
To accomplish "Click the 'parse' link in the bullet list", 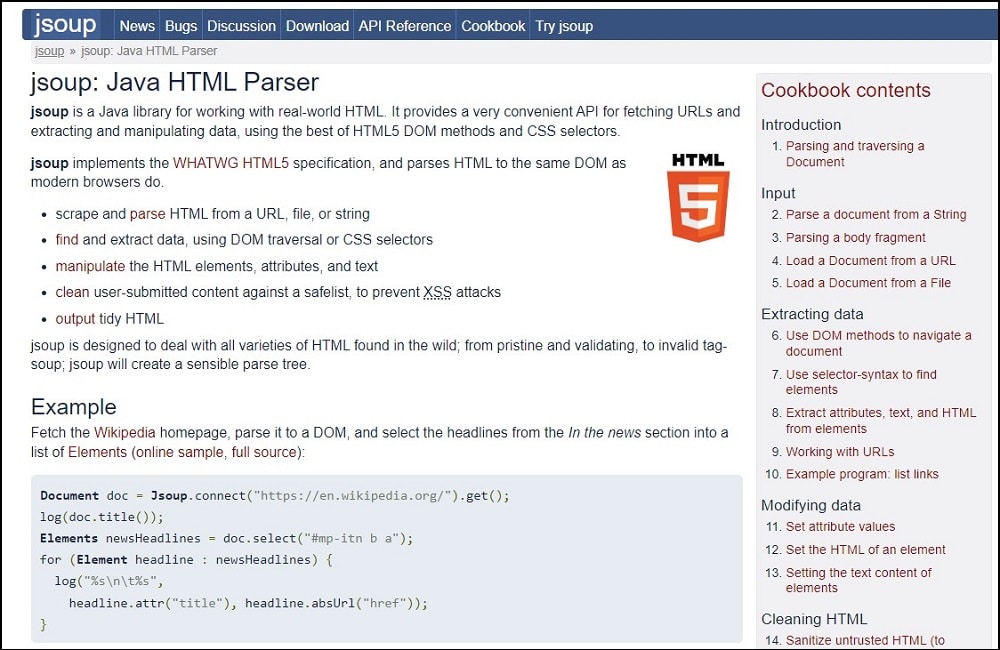I will tap(147, 214).
